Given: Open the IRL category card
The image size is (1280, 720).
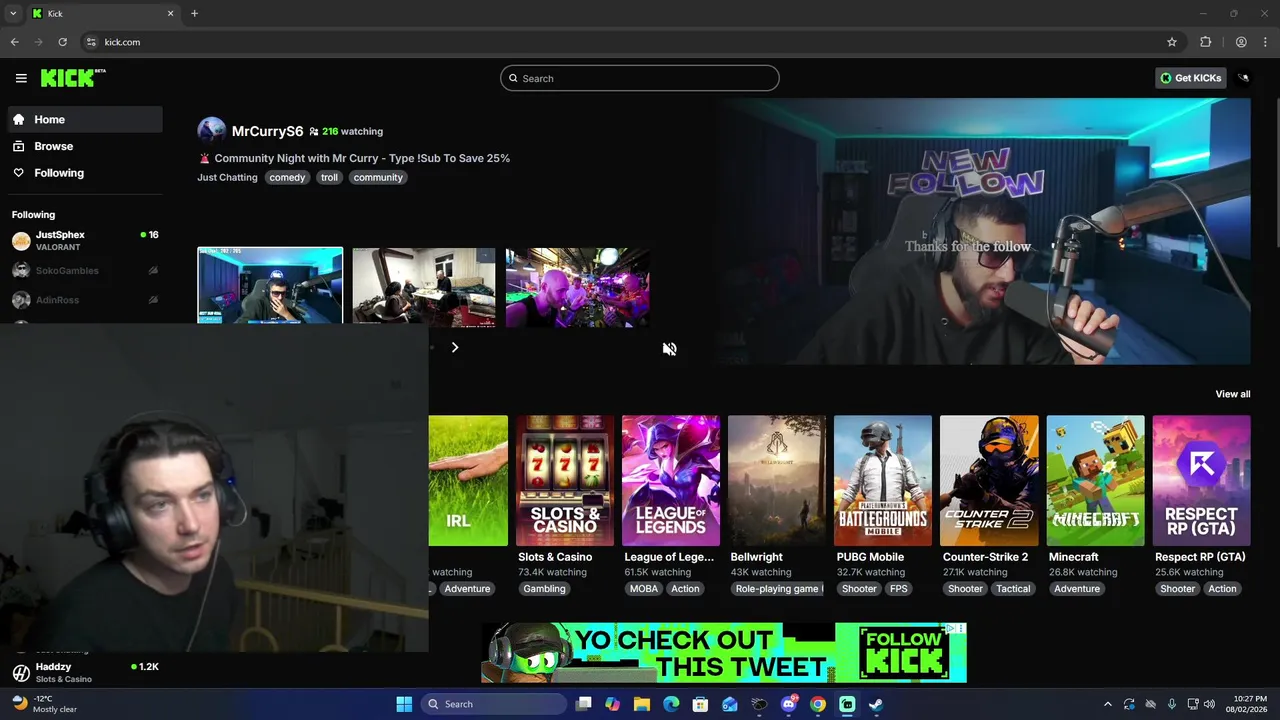Looking at the screenshot, I should (x=468, y=481).
